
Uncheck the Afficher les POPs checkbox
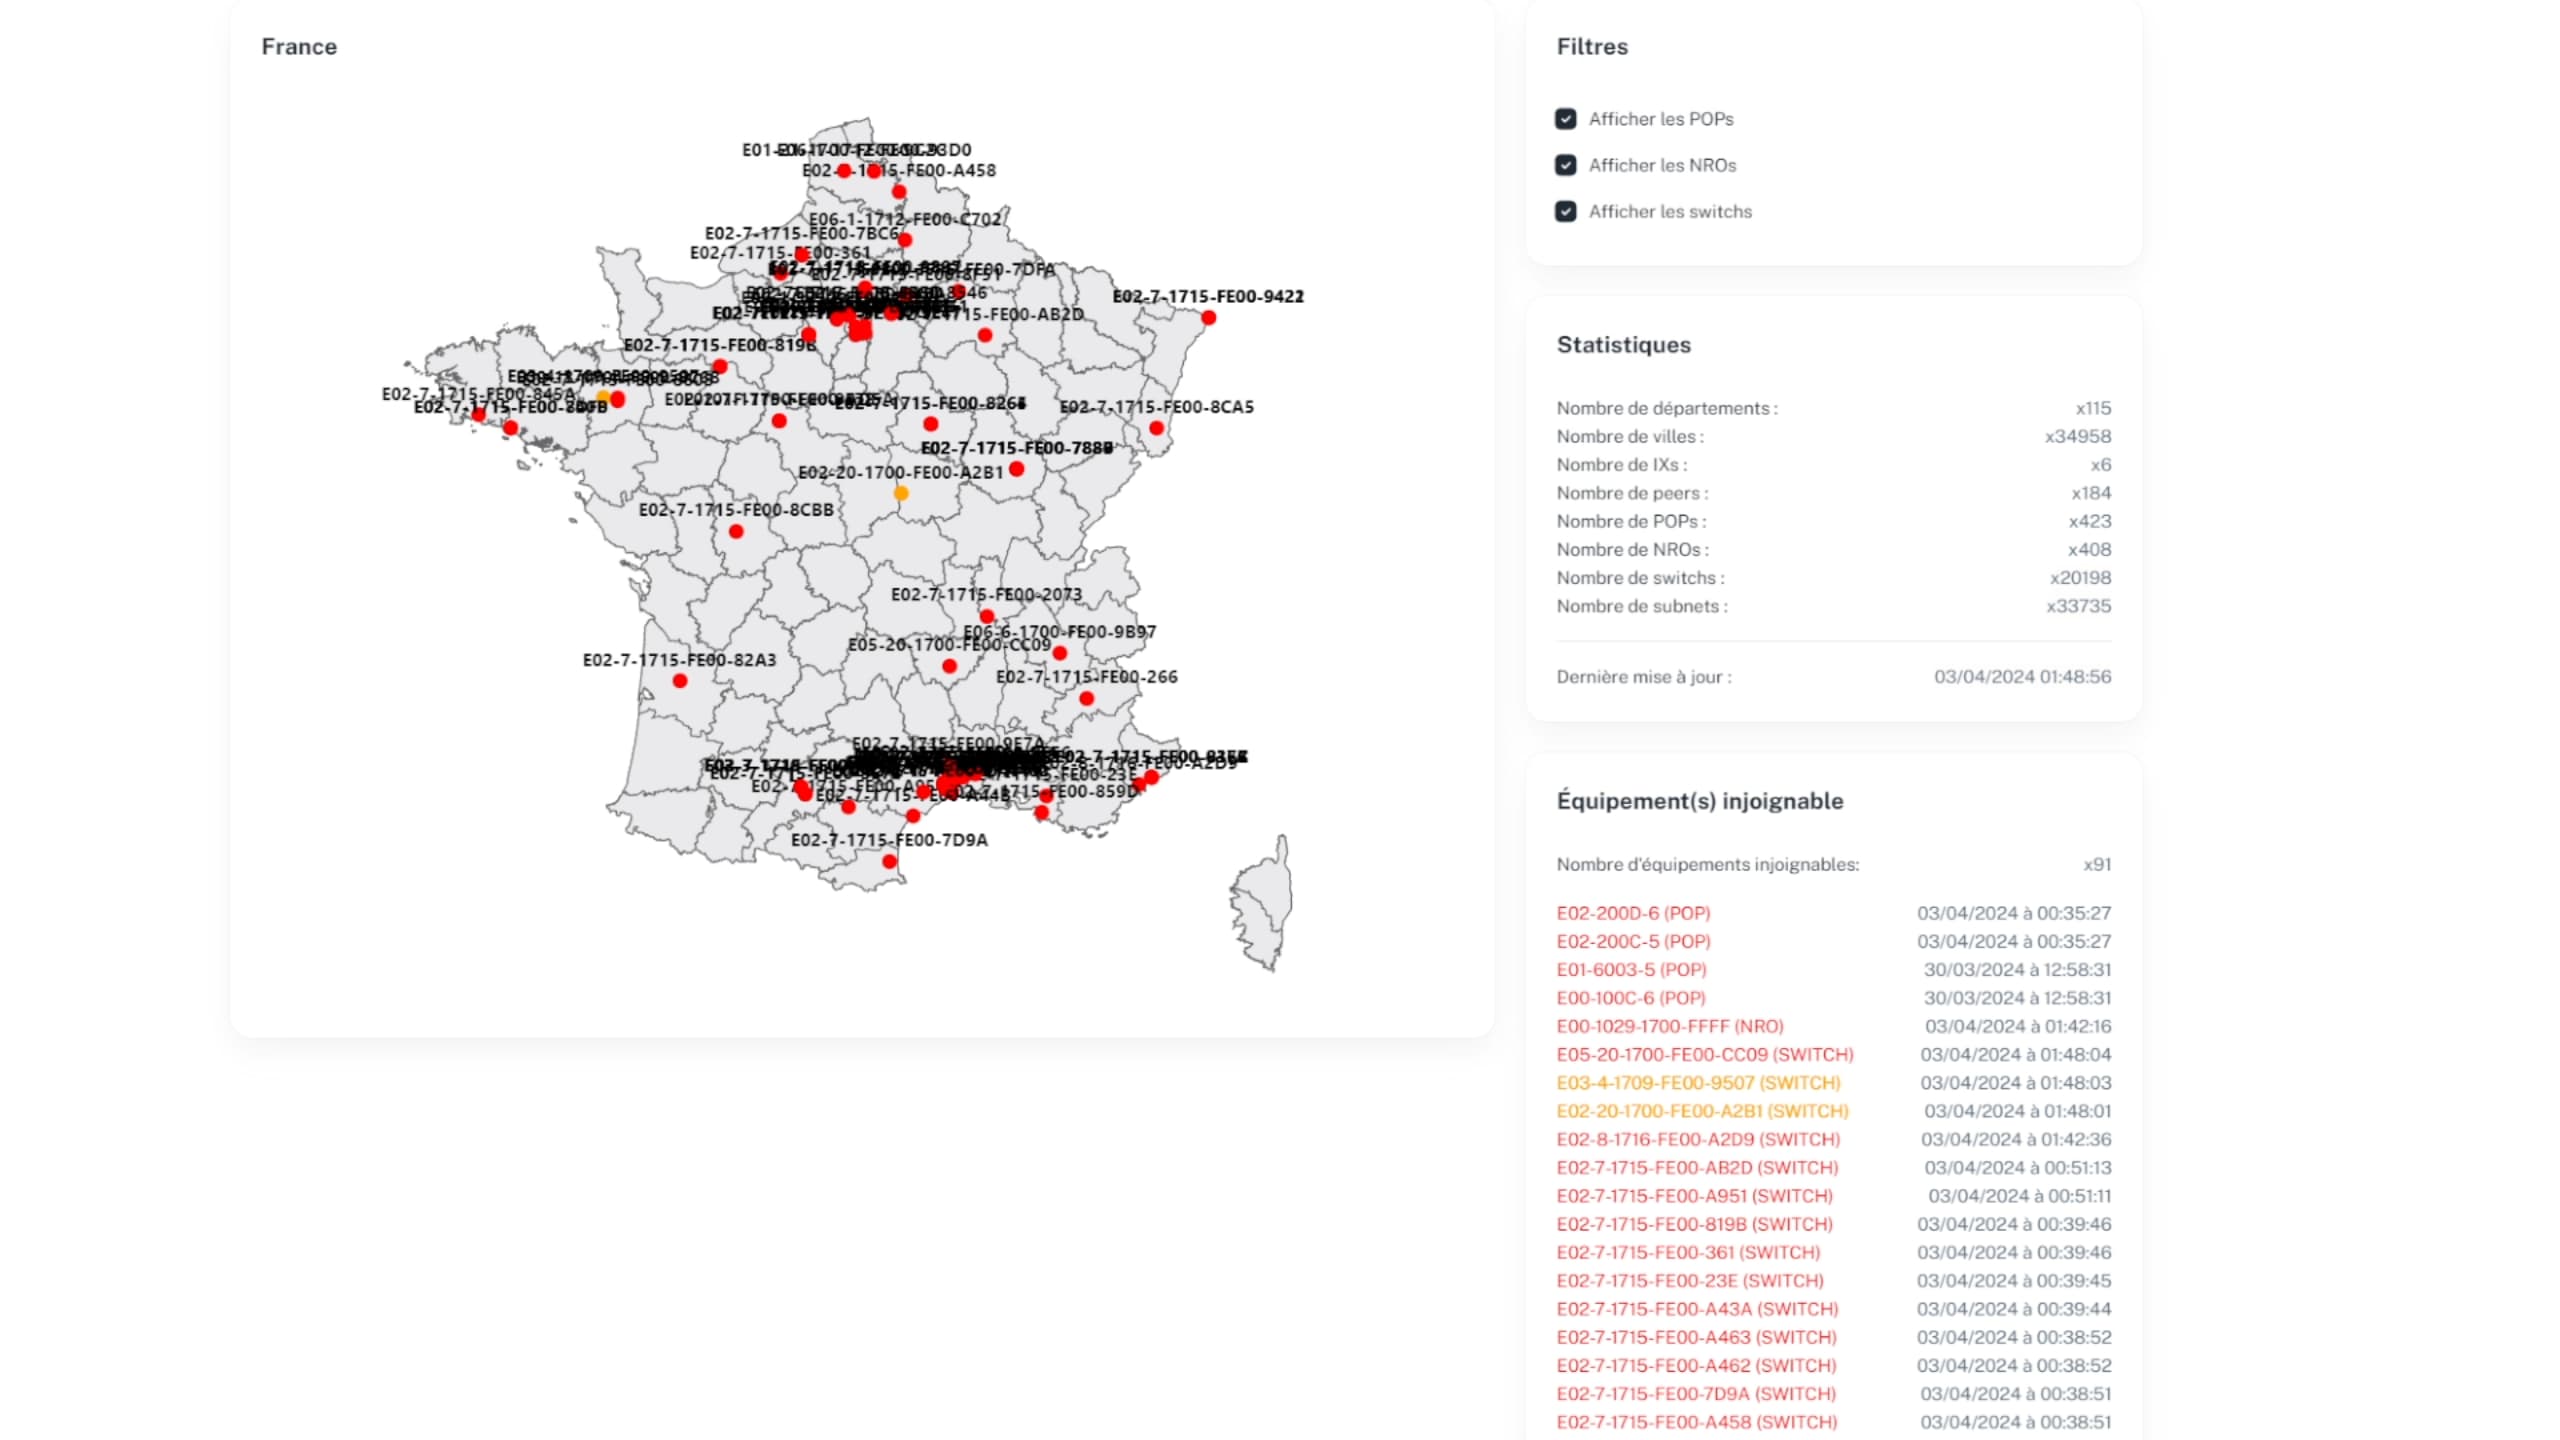pos(1565,119)
